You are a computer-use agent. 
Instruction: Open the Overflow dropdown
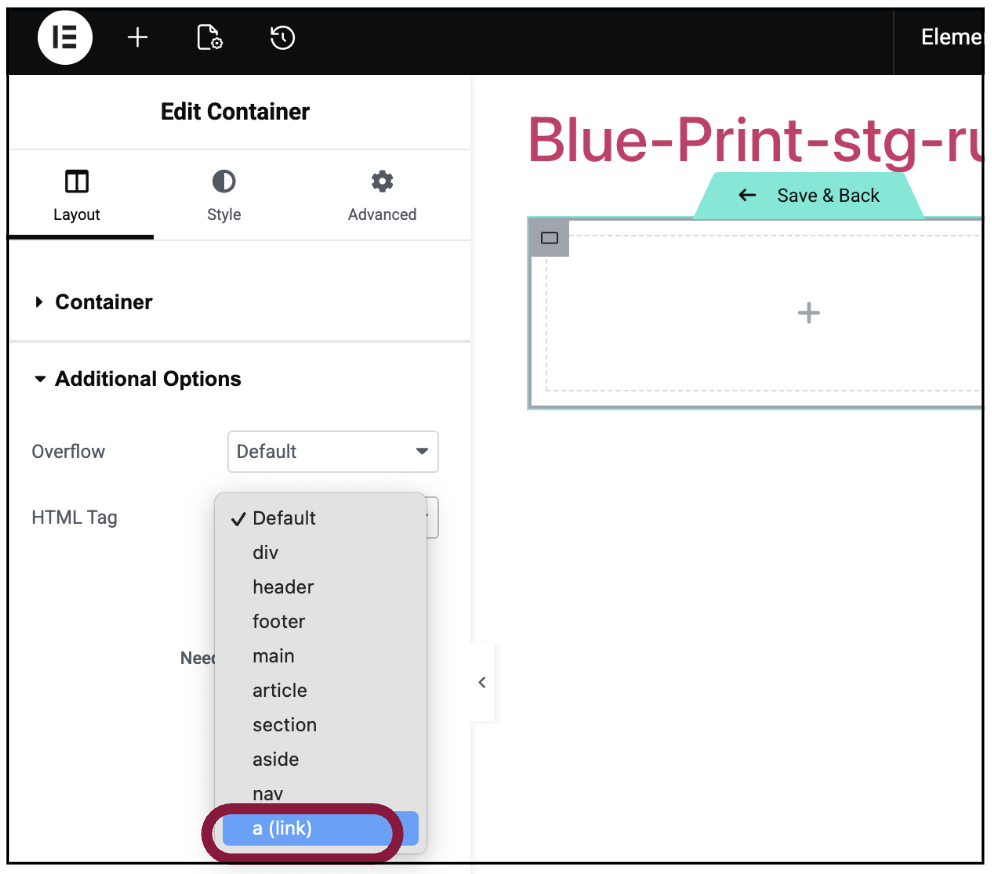coord(333,452)
